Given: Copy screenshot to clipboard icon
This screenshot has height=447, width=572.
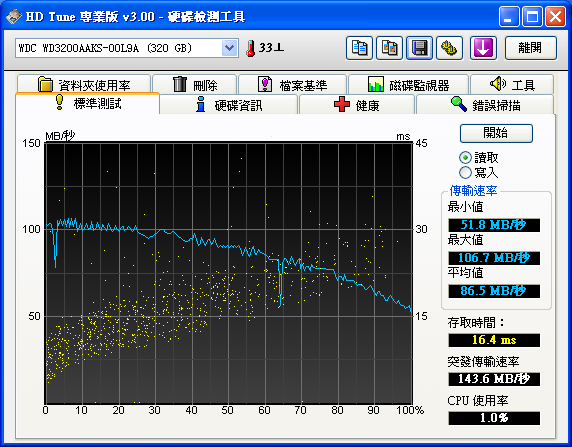Looking at the screenshot, I should click(390, 48).
